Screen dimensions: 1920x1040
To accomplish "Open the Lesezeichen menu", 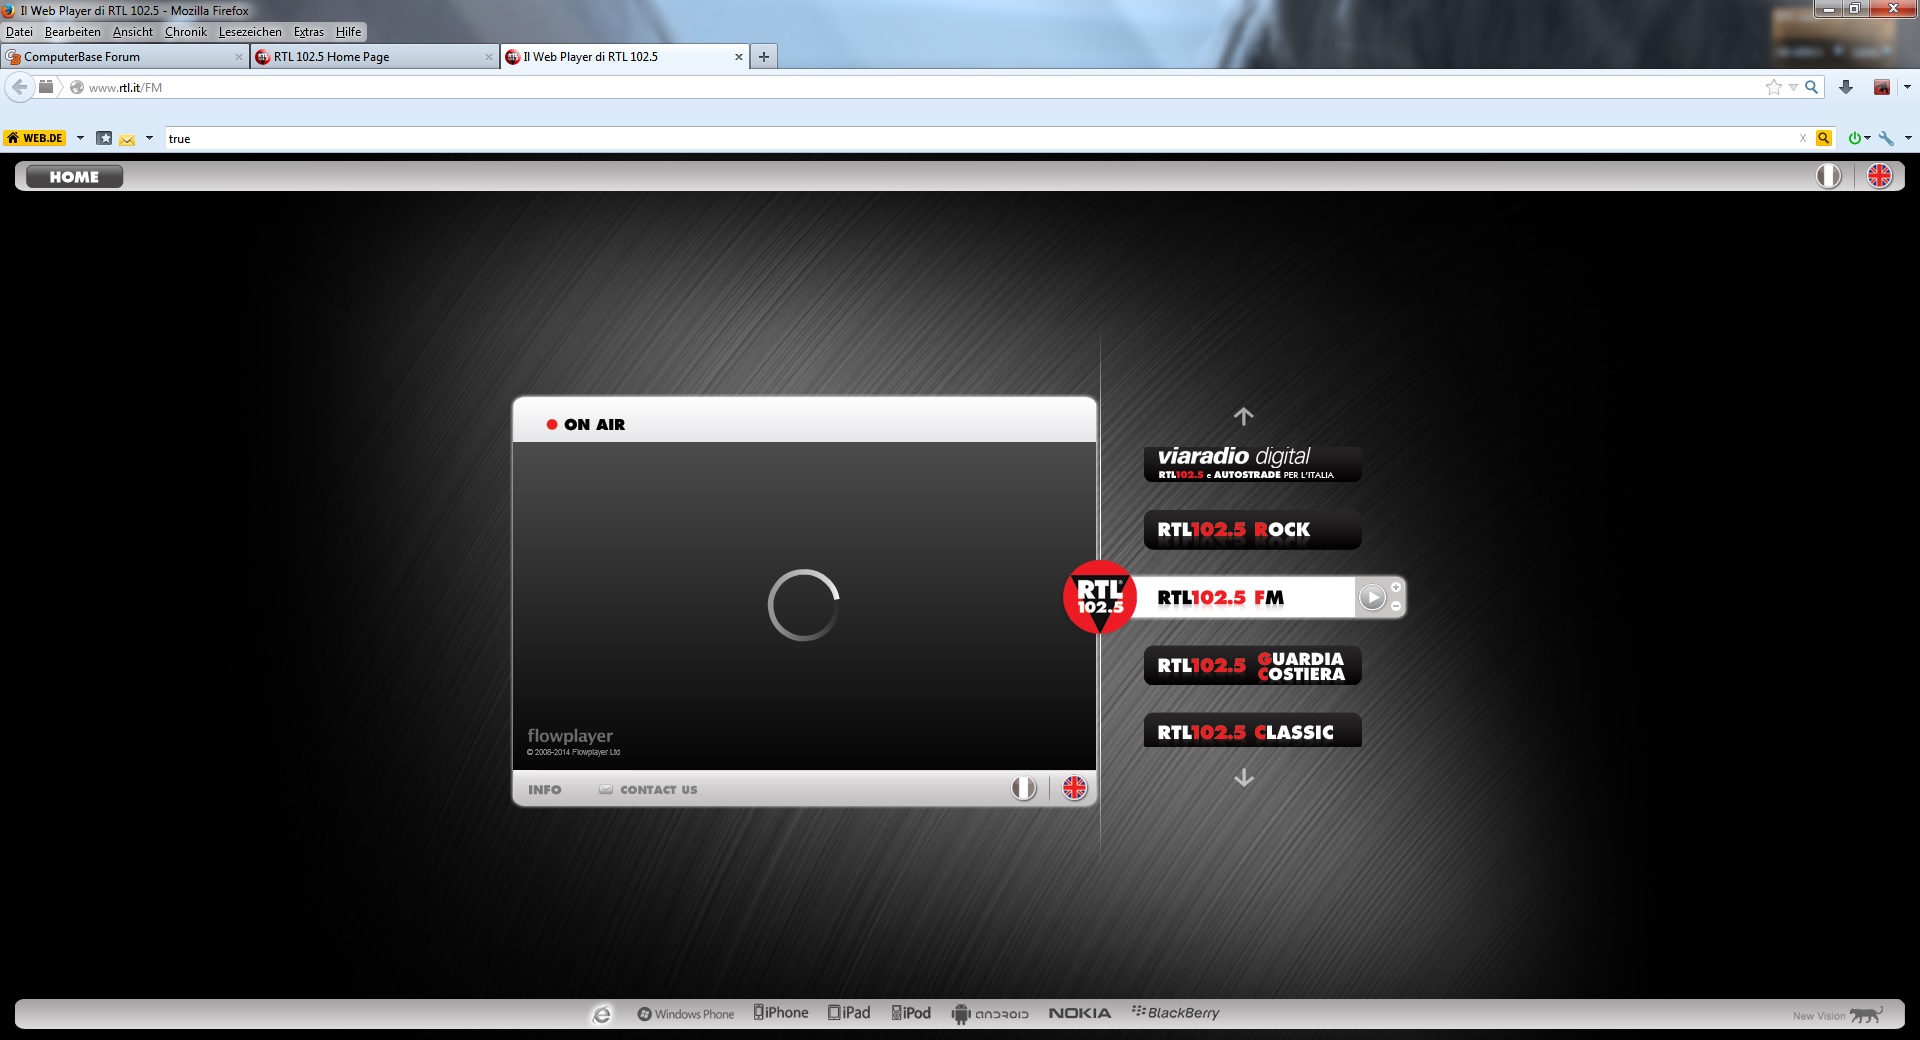I will coord(250,32).
